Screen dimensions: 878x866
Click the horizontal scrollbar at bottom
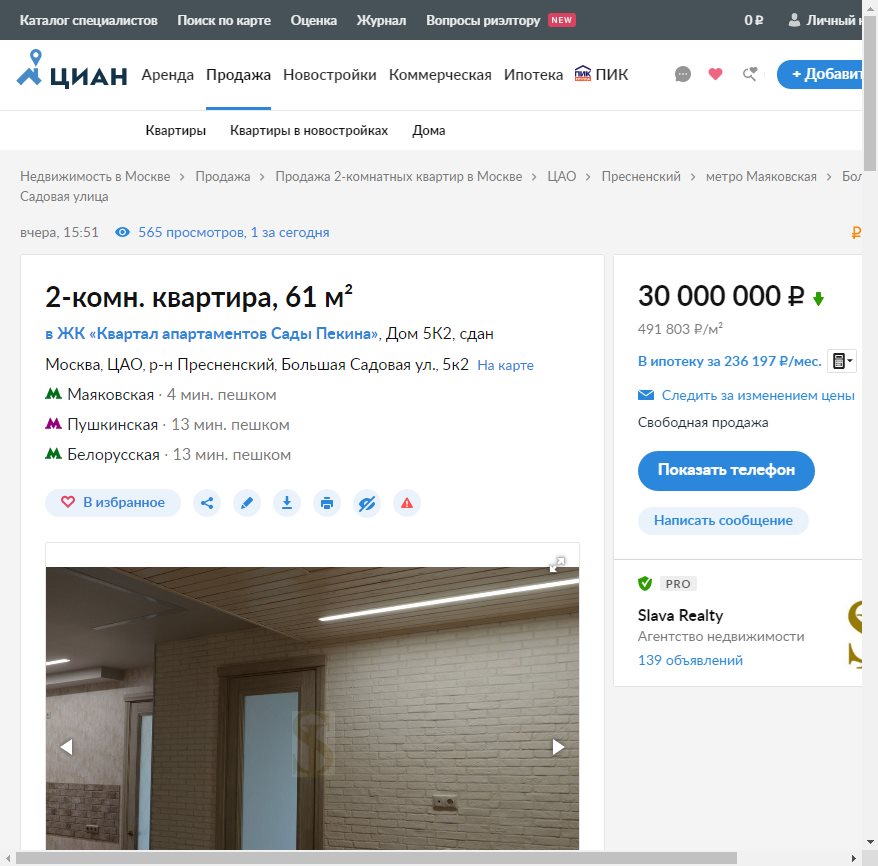click(376, 858)
